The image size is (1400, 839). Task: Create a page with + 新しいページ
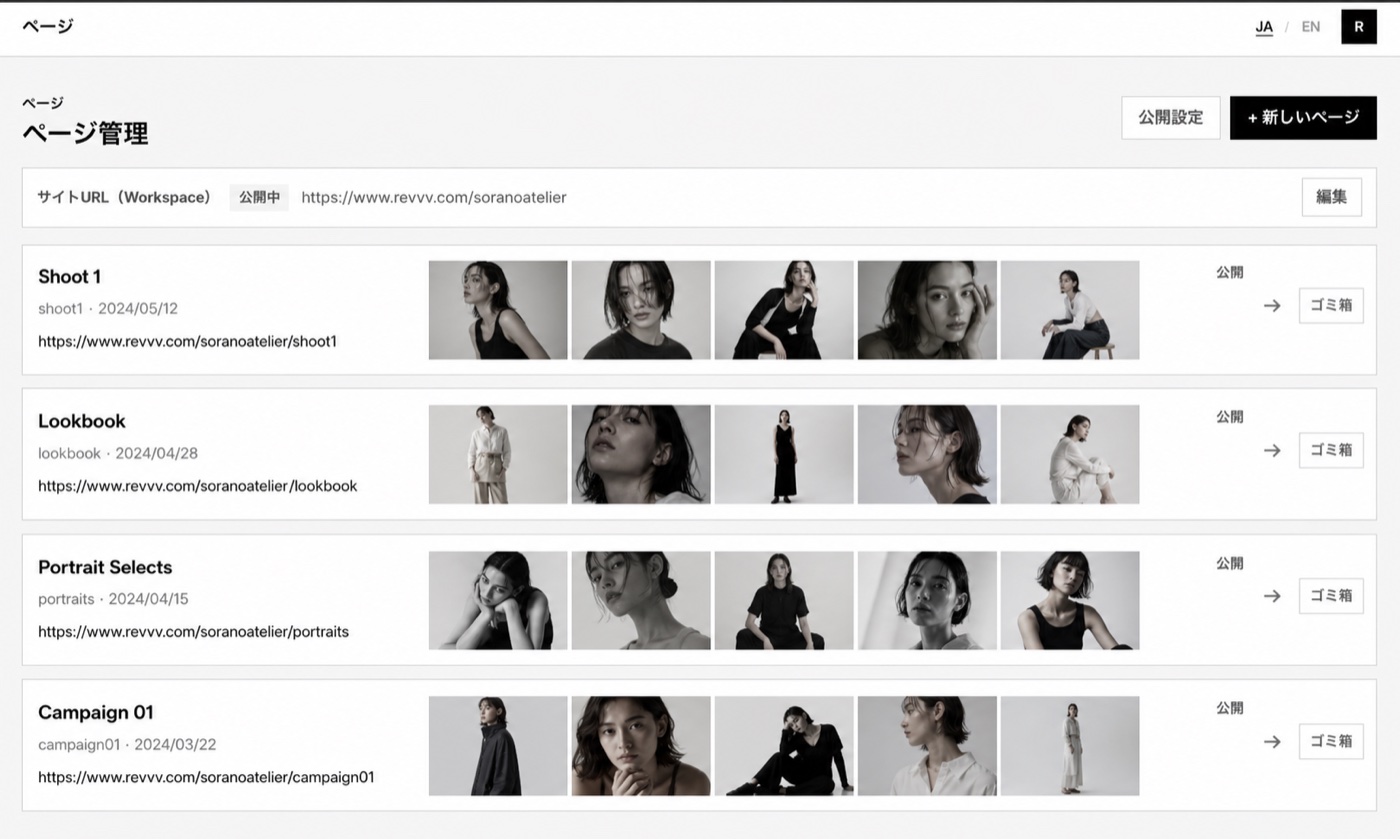click(x=1303, y=118)
